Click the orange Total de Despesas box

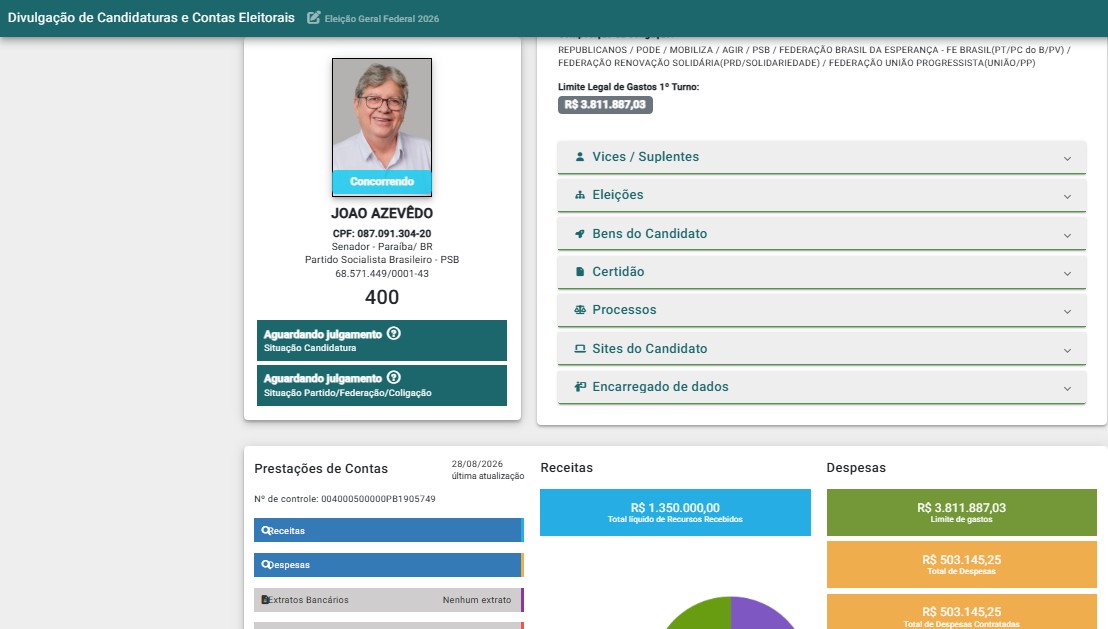click(961, 564)
